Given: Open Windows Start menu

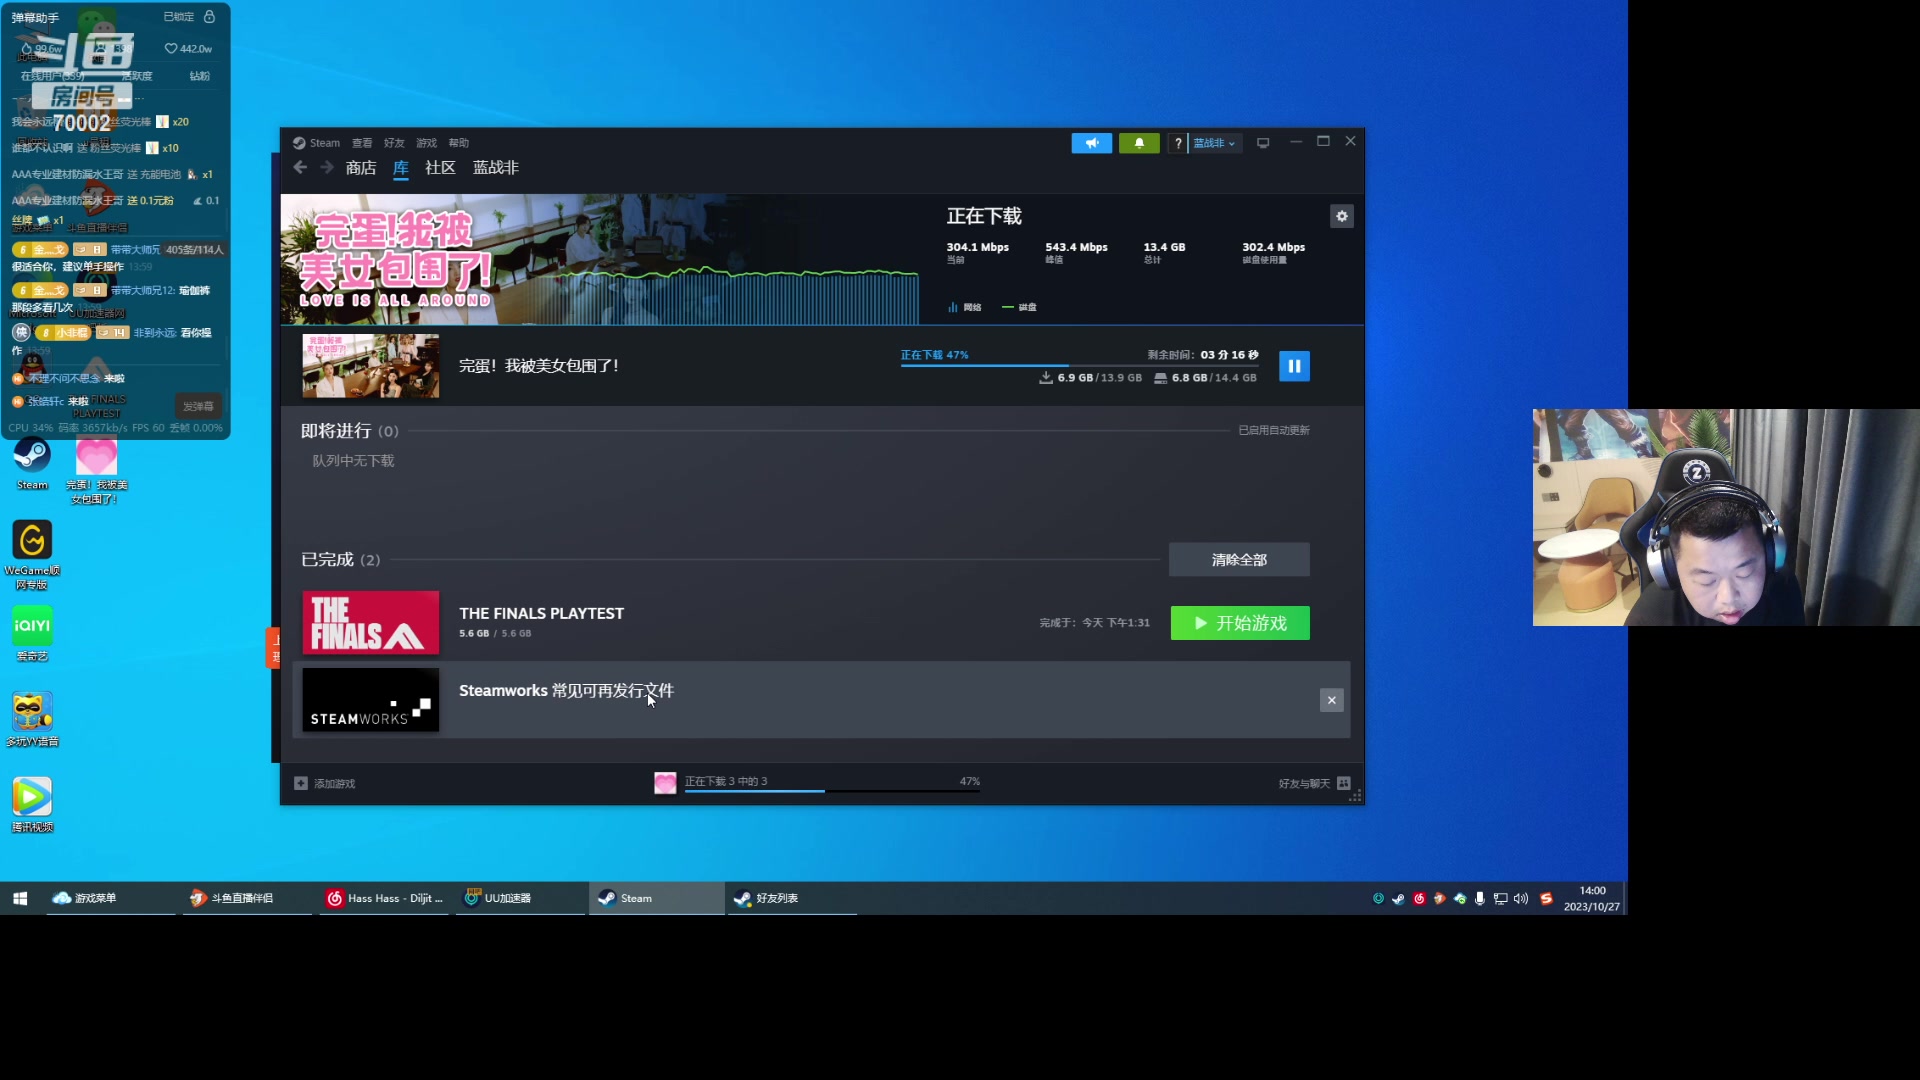Looking at the screenshot, I should (x=20, y=898).
